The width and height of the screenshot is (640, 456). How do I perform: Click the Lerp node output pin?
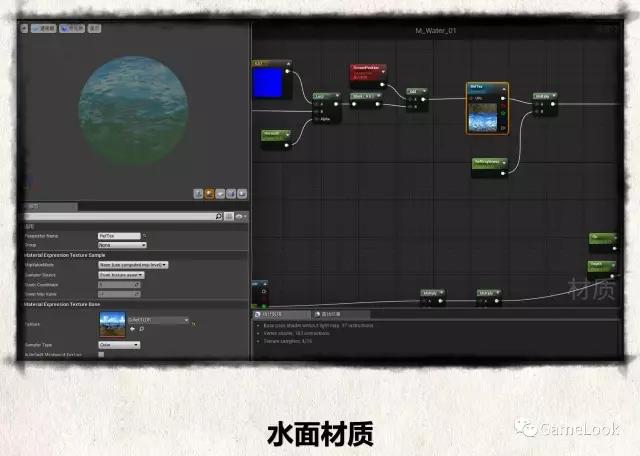coord(336,104)
